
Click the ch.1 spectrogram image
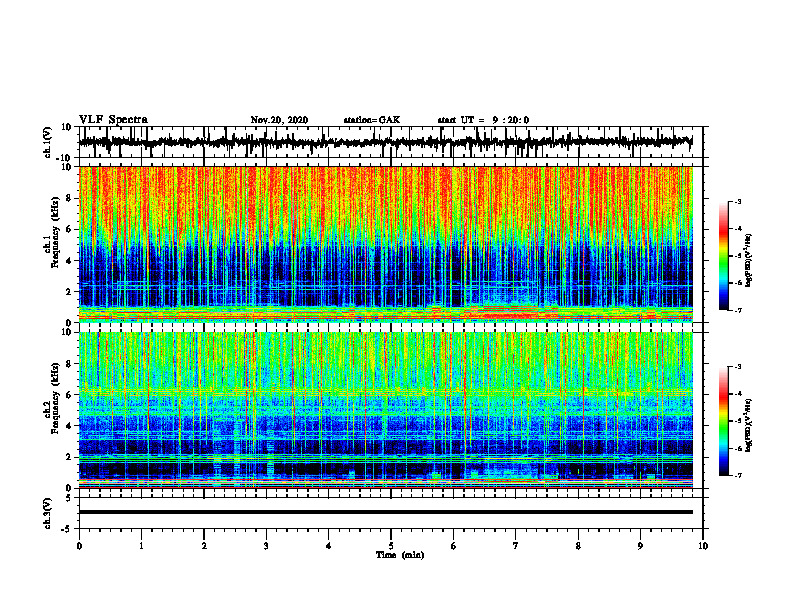(x=386, y=244)
